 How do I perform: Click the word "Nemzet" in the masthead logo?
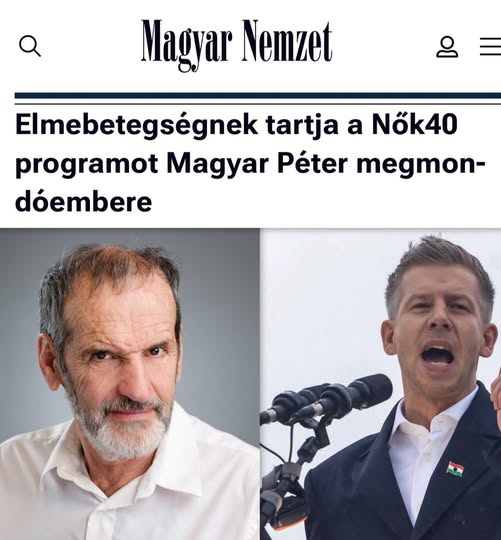(x=286, y=42)
